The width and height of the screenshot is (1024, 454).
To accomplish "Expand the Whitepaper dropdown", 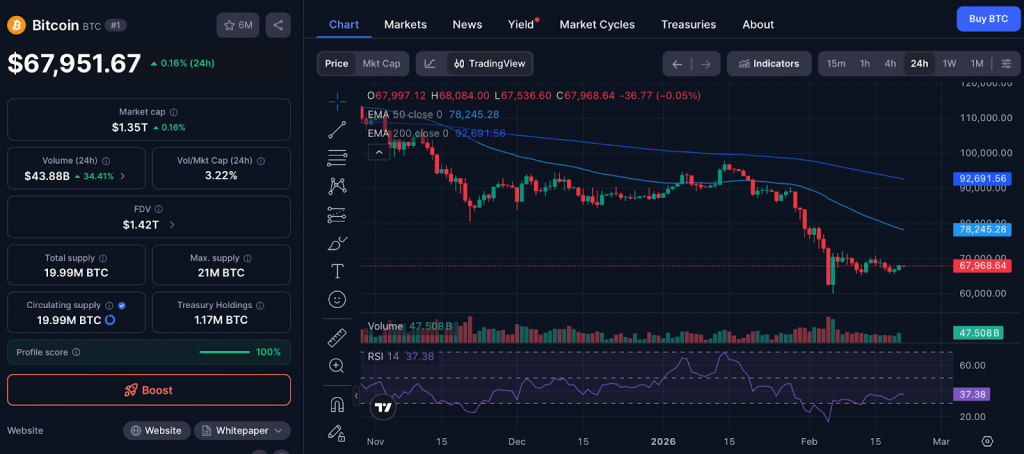I will coord(243,430).
